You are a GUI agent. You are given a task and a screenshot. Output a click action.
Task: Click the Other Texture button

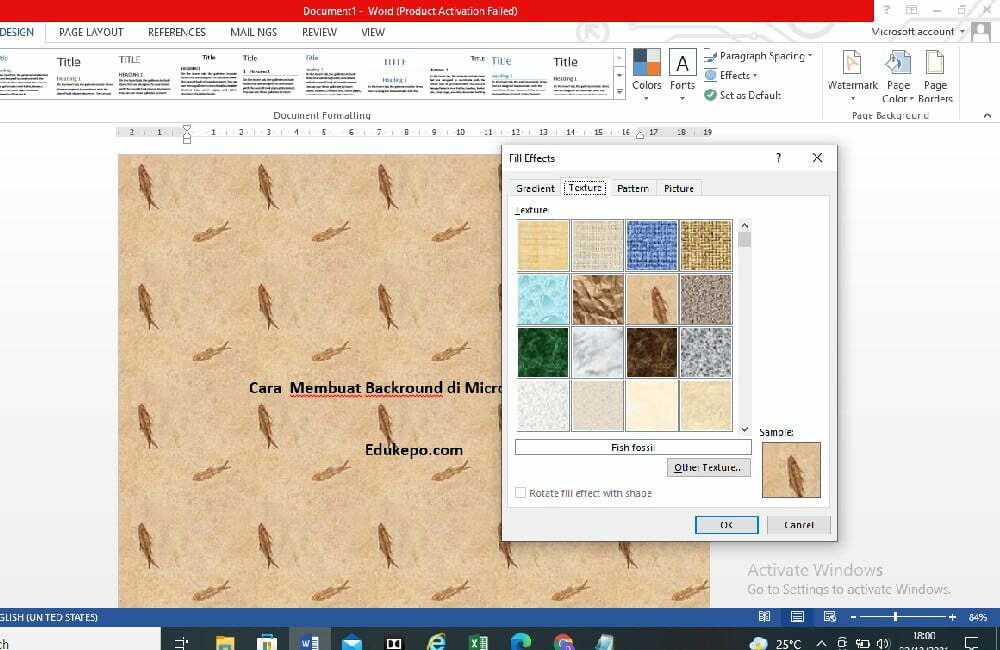click(708, 467)
